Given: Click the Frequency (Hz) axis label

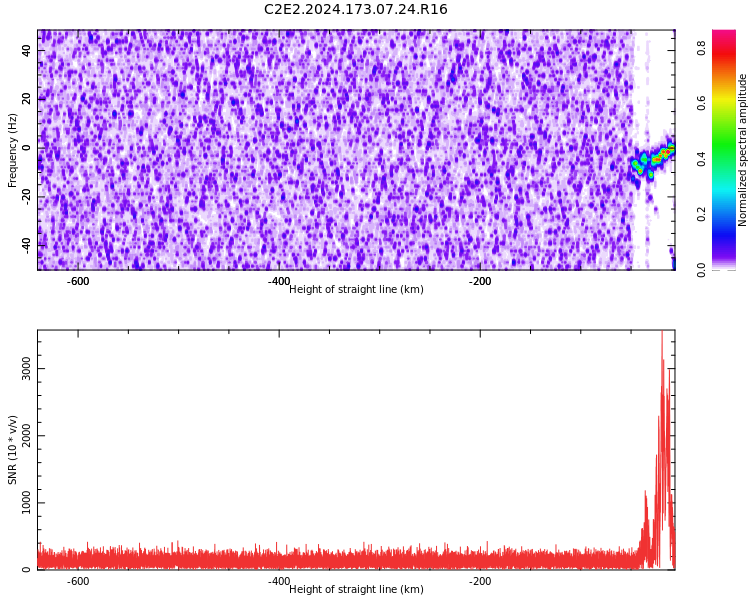Looking at the screenshot, I should coord(12,150).
